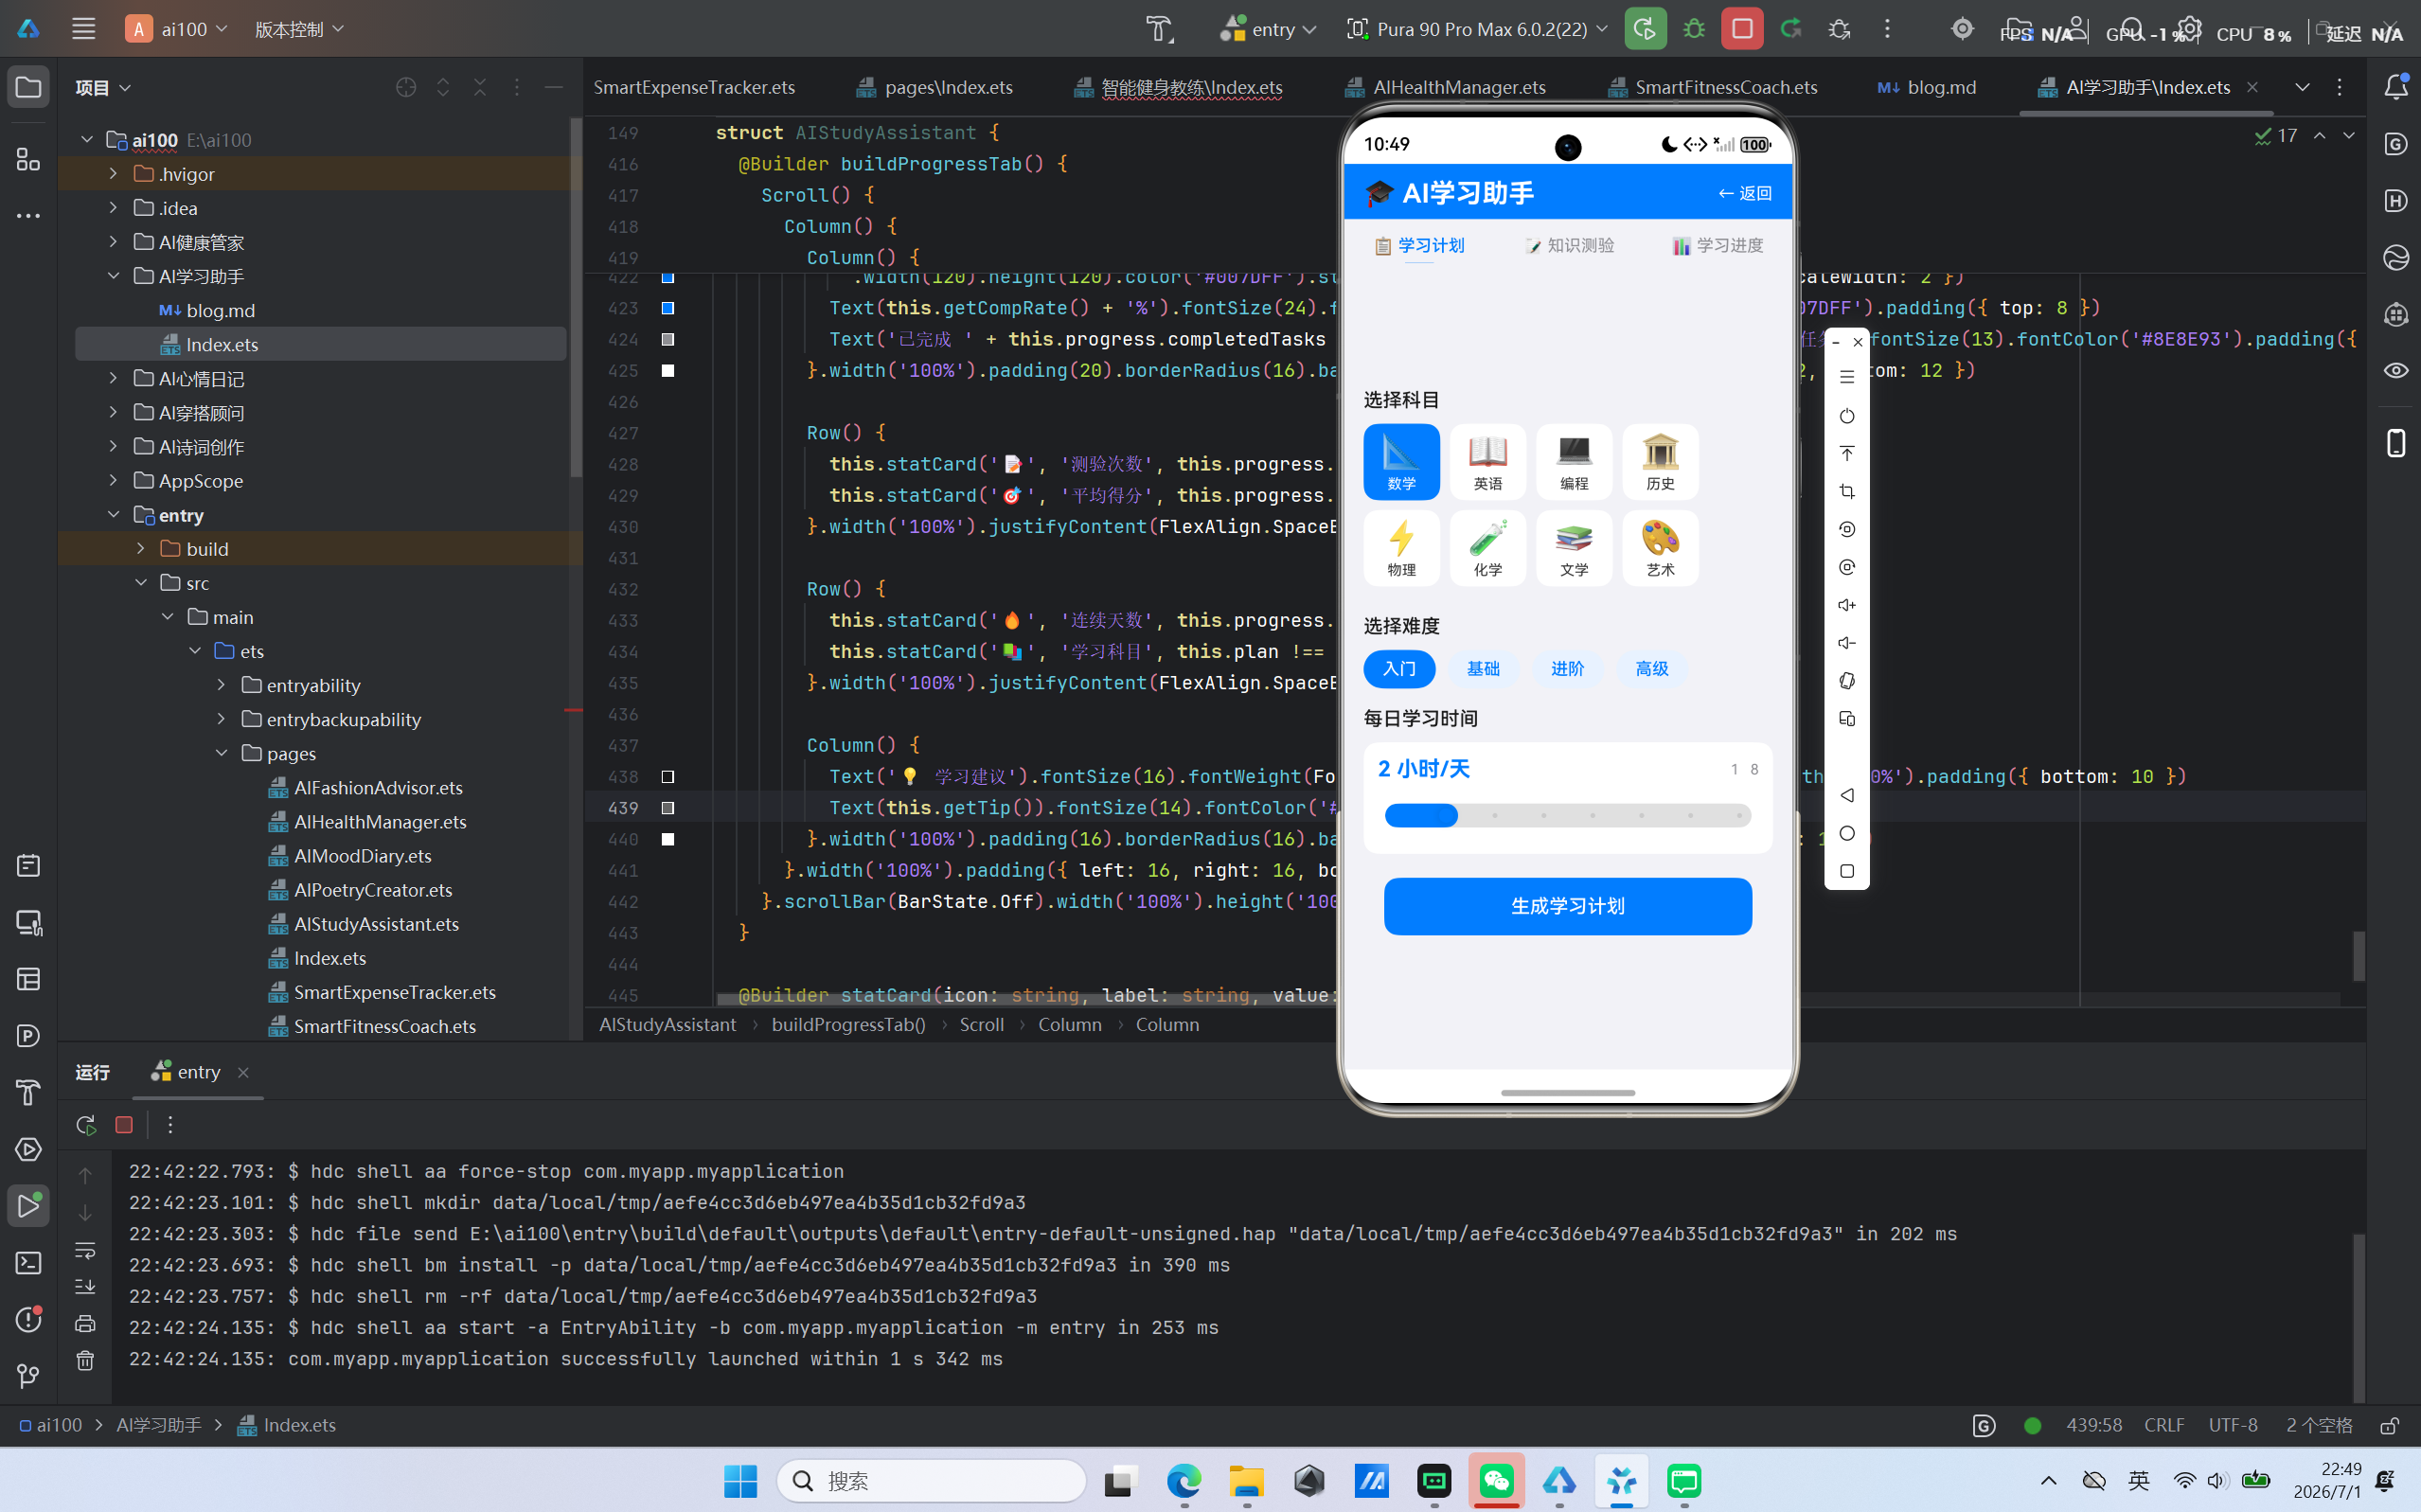This screenshot has width=2421, height=1512.
Task: Switch to 知识测验 tab in the app
Action: click(x=1569, y=246)
